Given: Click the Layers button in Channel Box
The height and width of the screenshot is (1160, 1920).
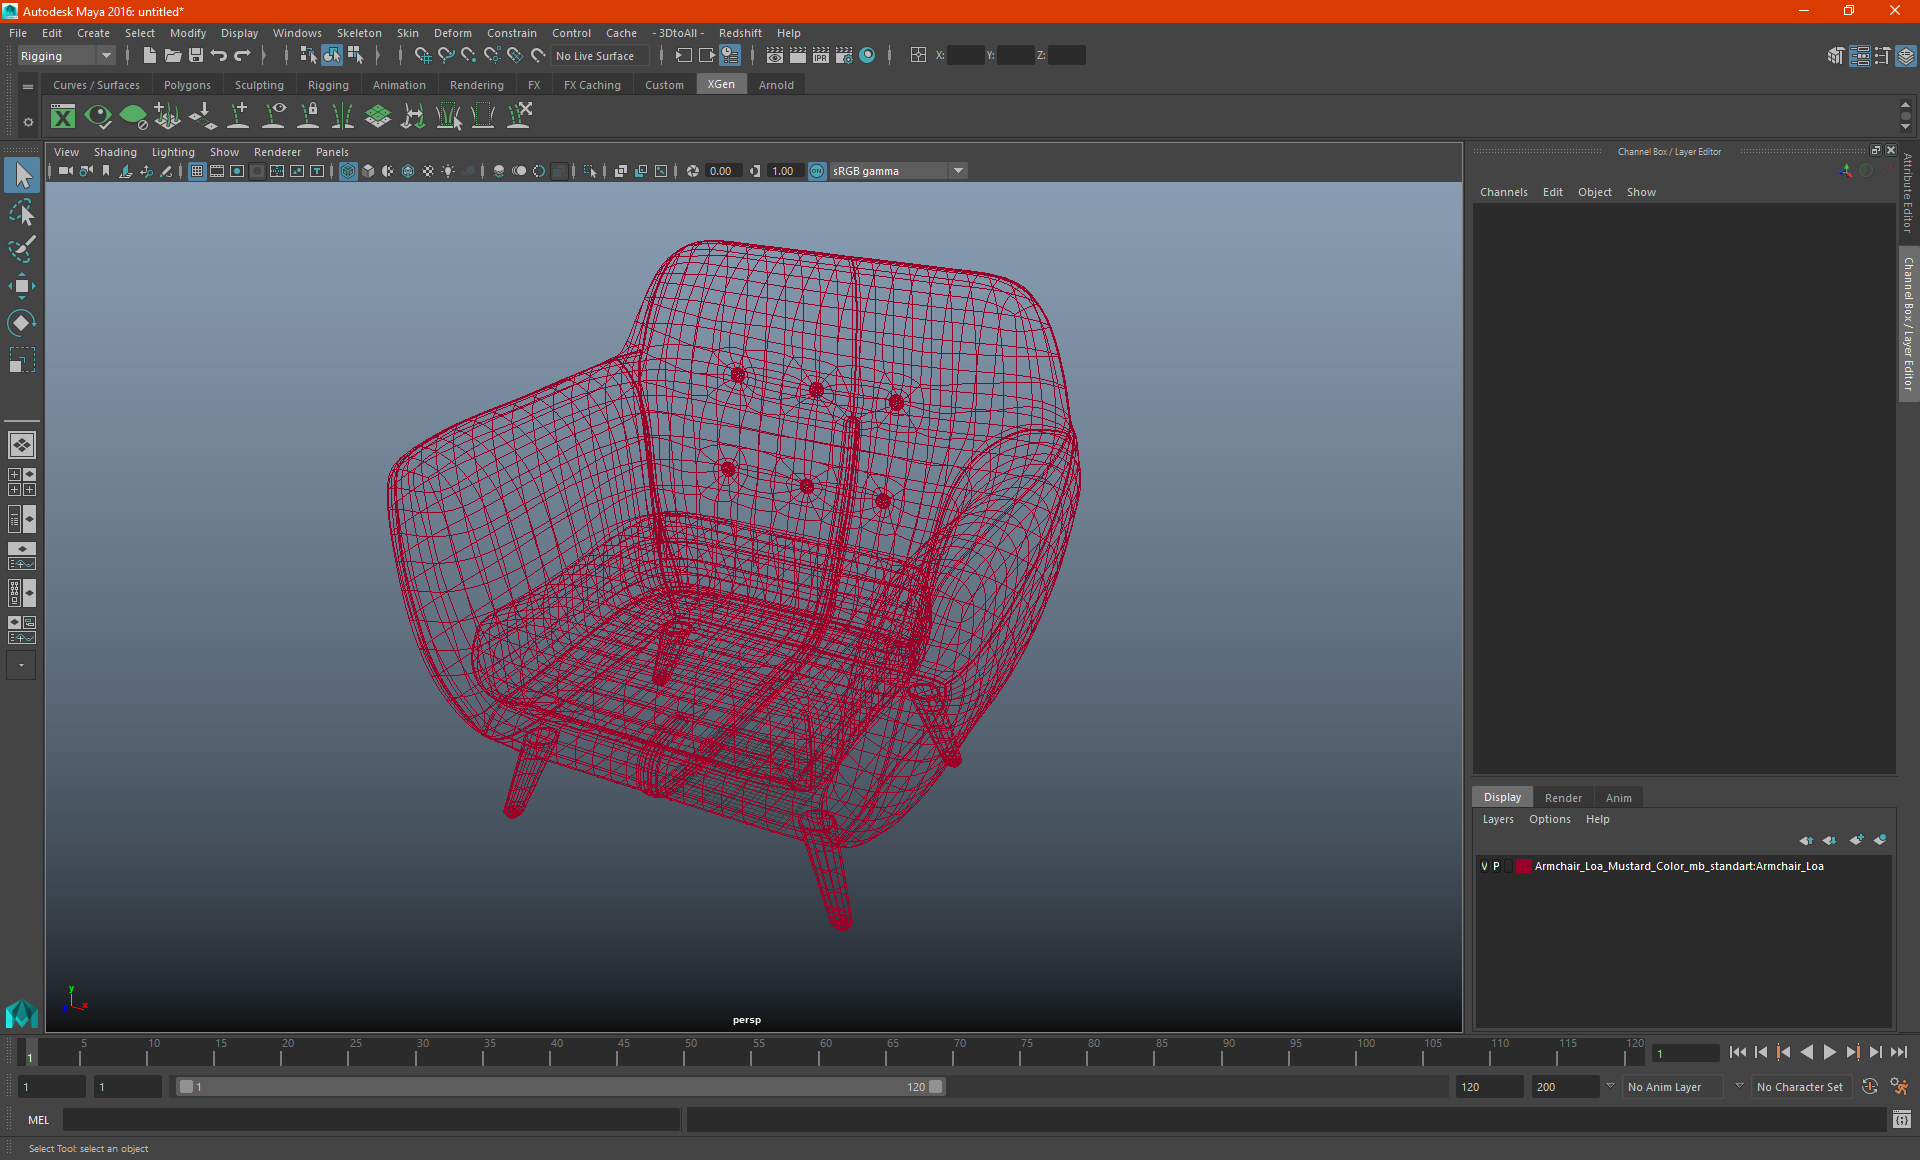Looking at the screenshot, I should click(1499, 819).
